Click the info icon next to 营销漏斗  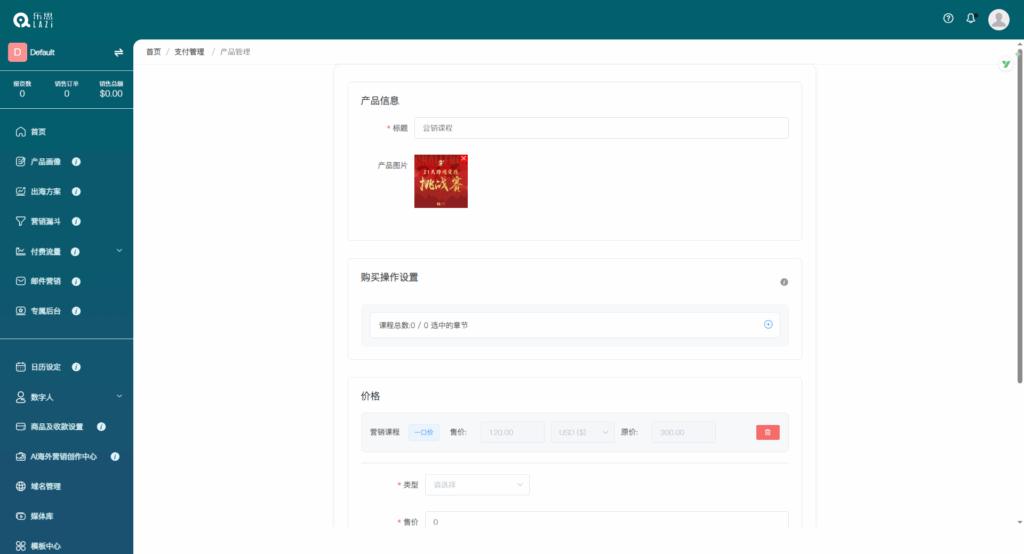[77, 222]
